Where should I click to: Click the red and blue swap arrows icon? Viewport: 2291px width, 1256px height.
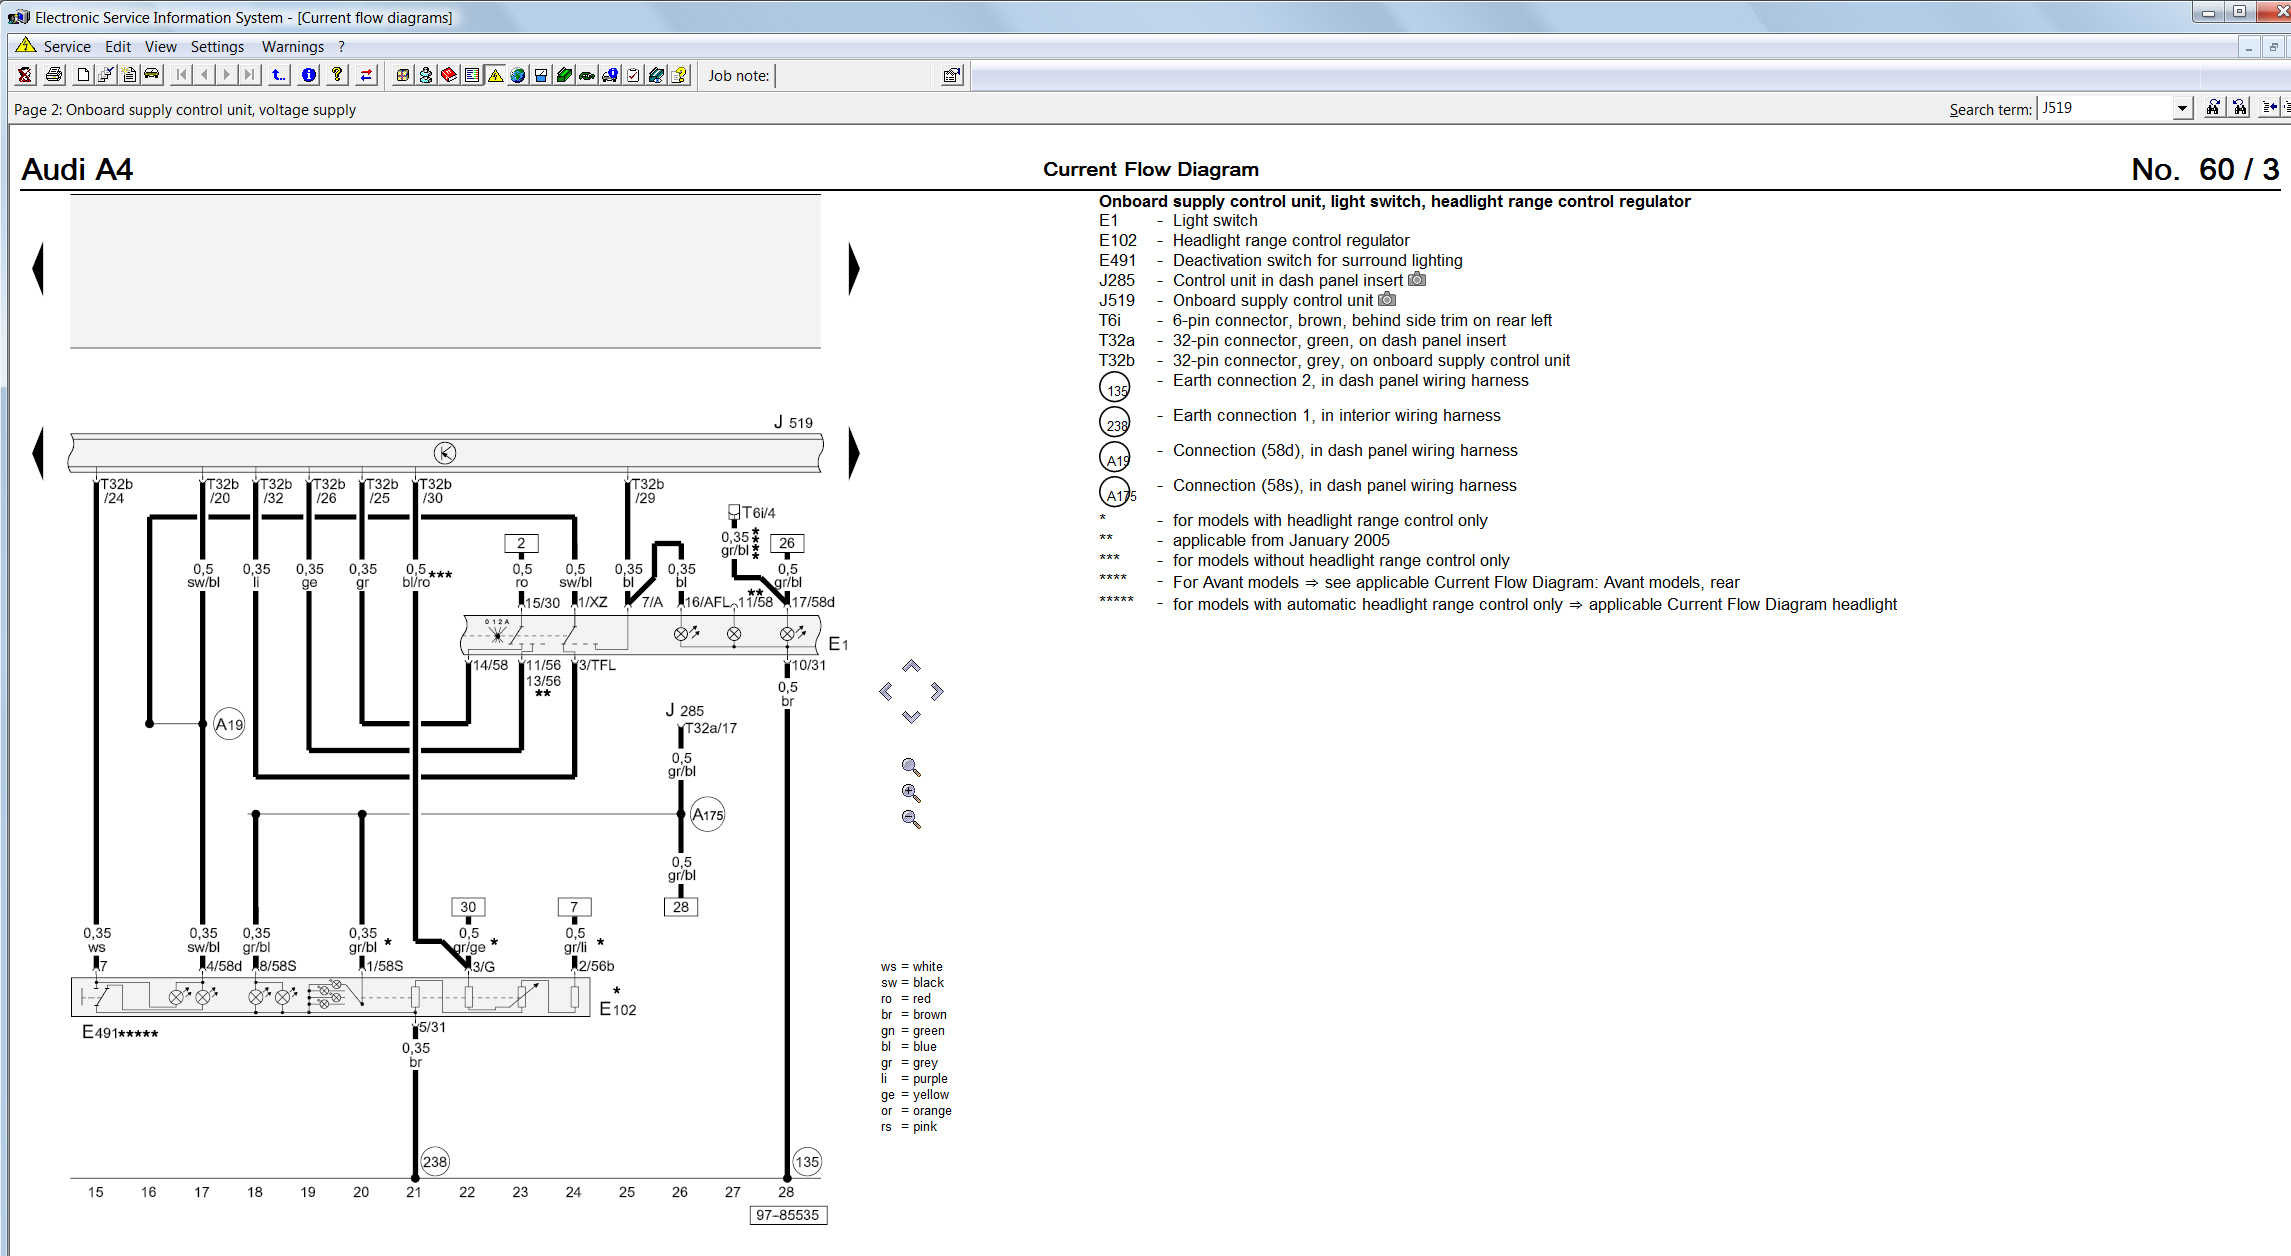pyautogui.click(x=366, y=75)
